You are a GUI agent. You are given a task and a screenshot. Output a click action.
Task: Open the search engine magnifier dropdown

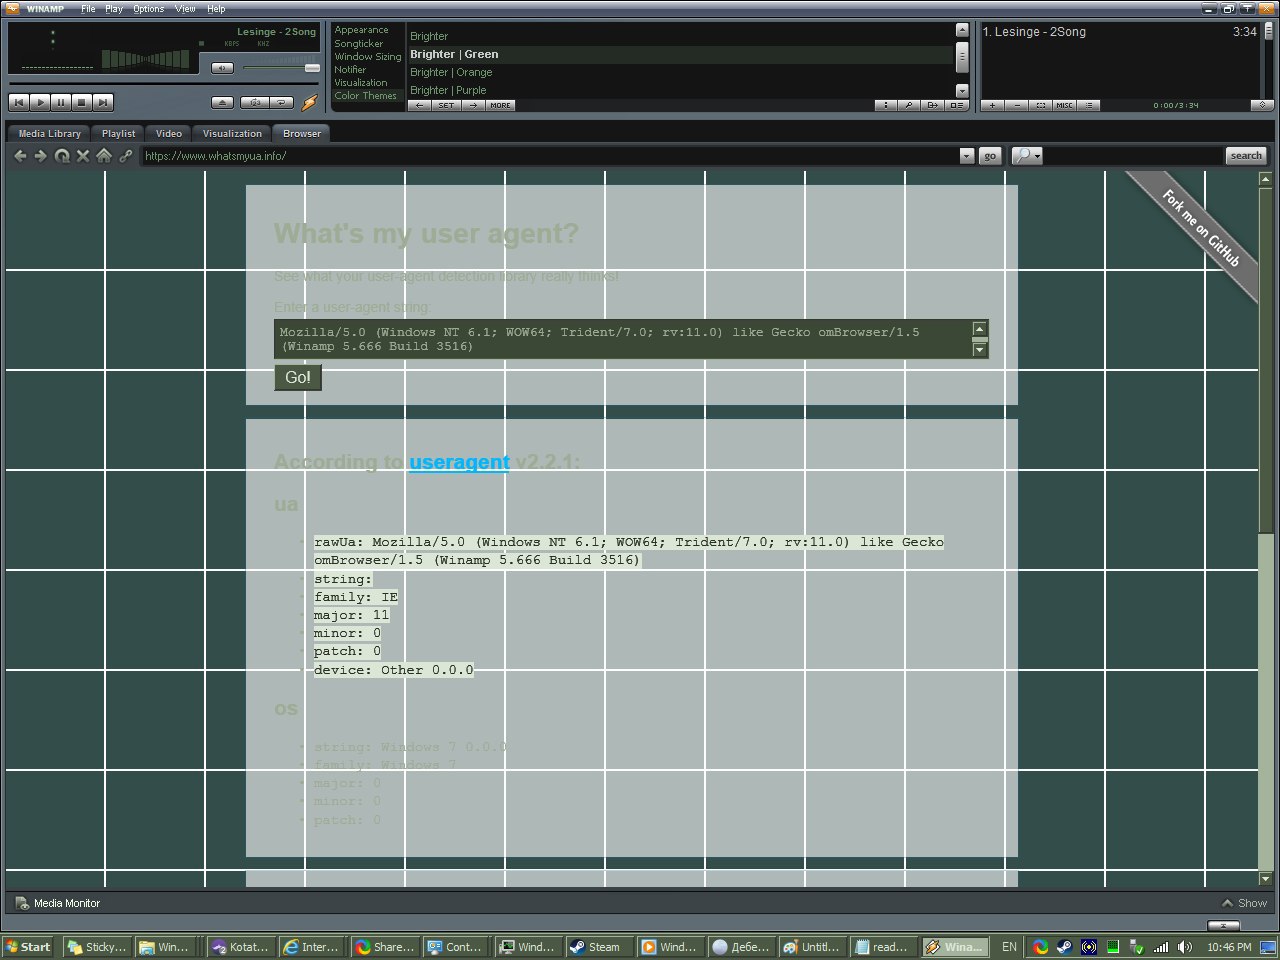click(x=1027, y=156)
